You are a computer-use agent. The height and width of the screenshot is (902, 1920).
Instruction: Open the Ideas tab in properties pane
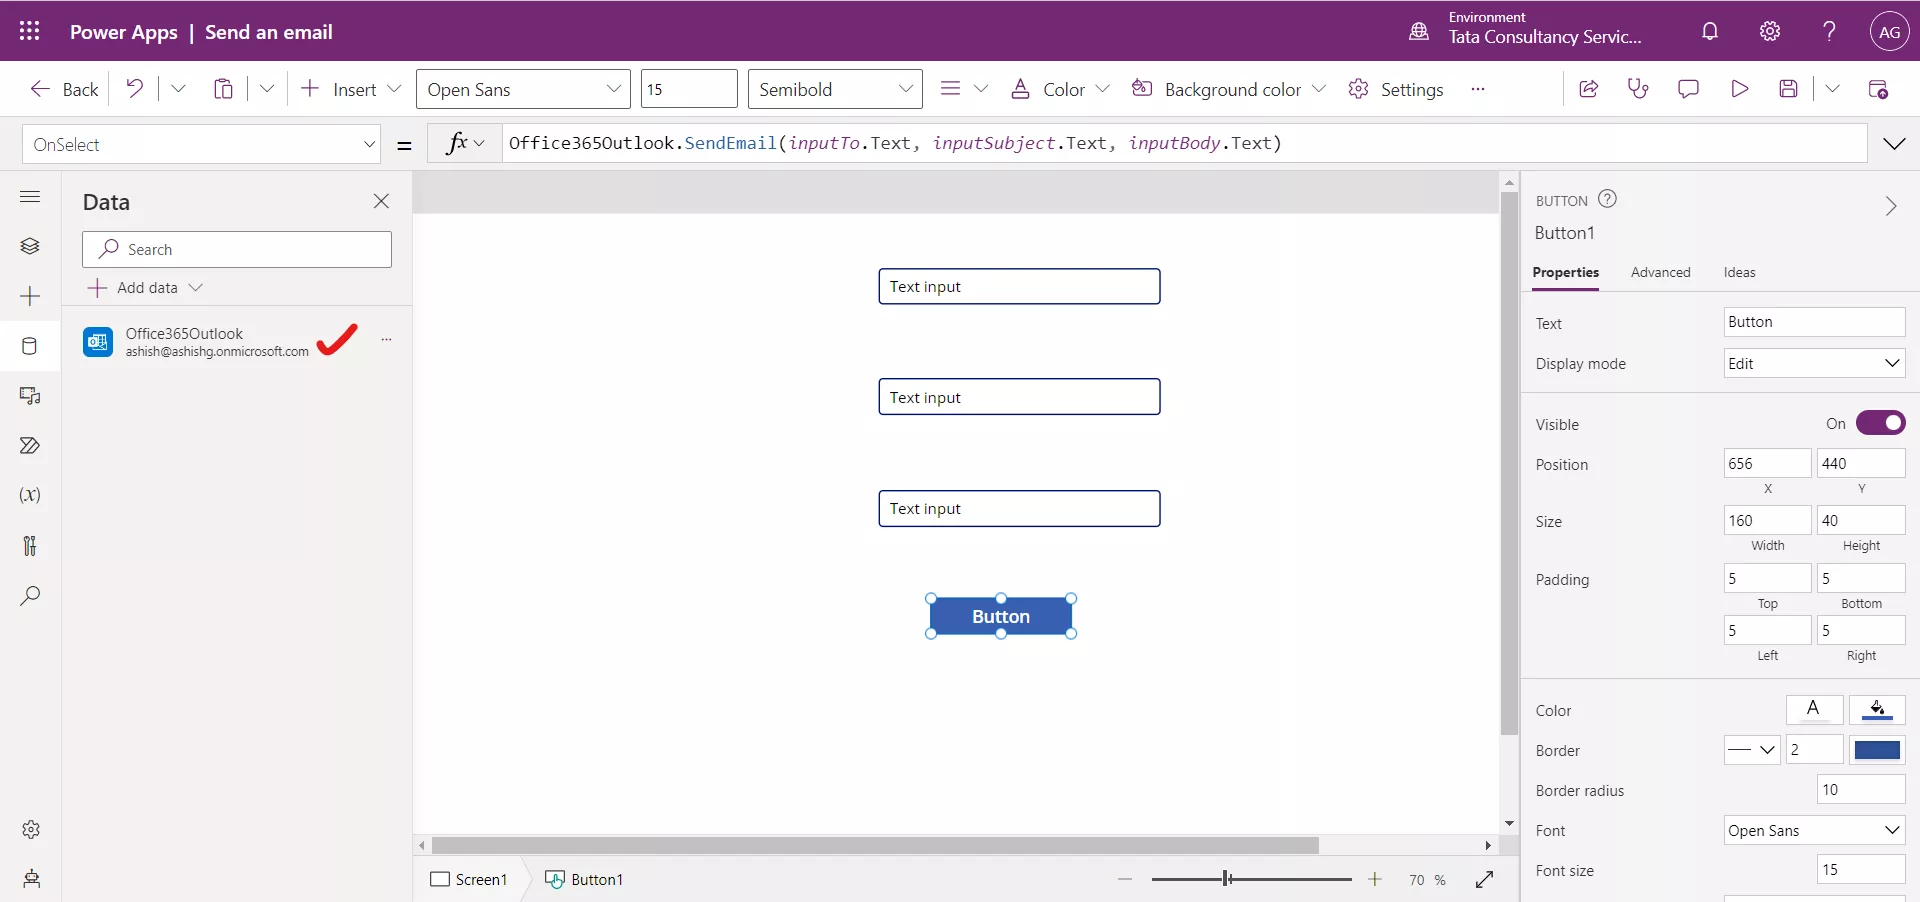click(1740, 272)
